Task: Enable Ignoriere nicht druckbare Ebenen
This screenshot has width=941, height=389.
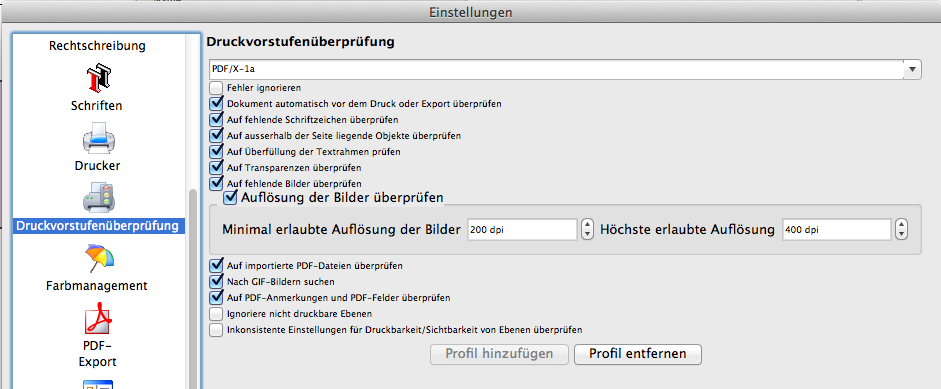Action: (x=216, y=313)
